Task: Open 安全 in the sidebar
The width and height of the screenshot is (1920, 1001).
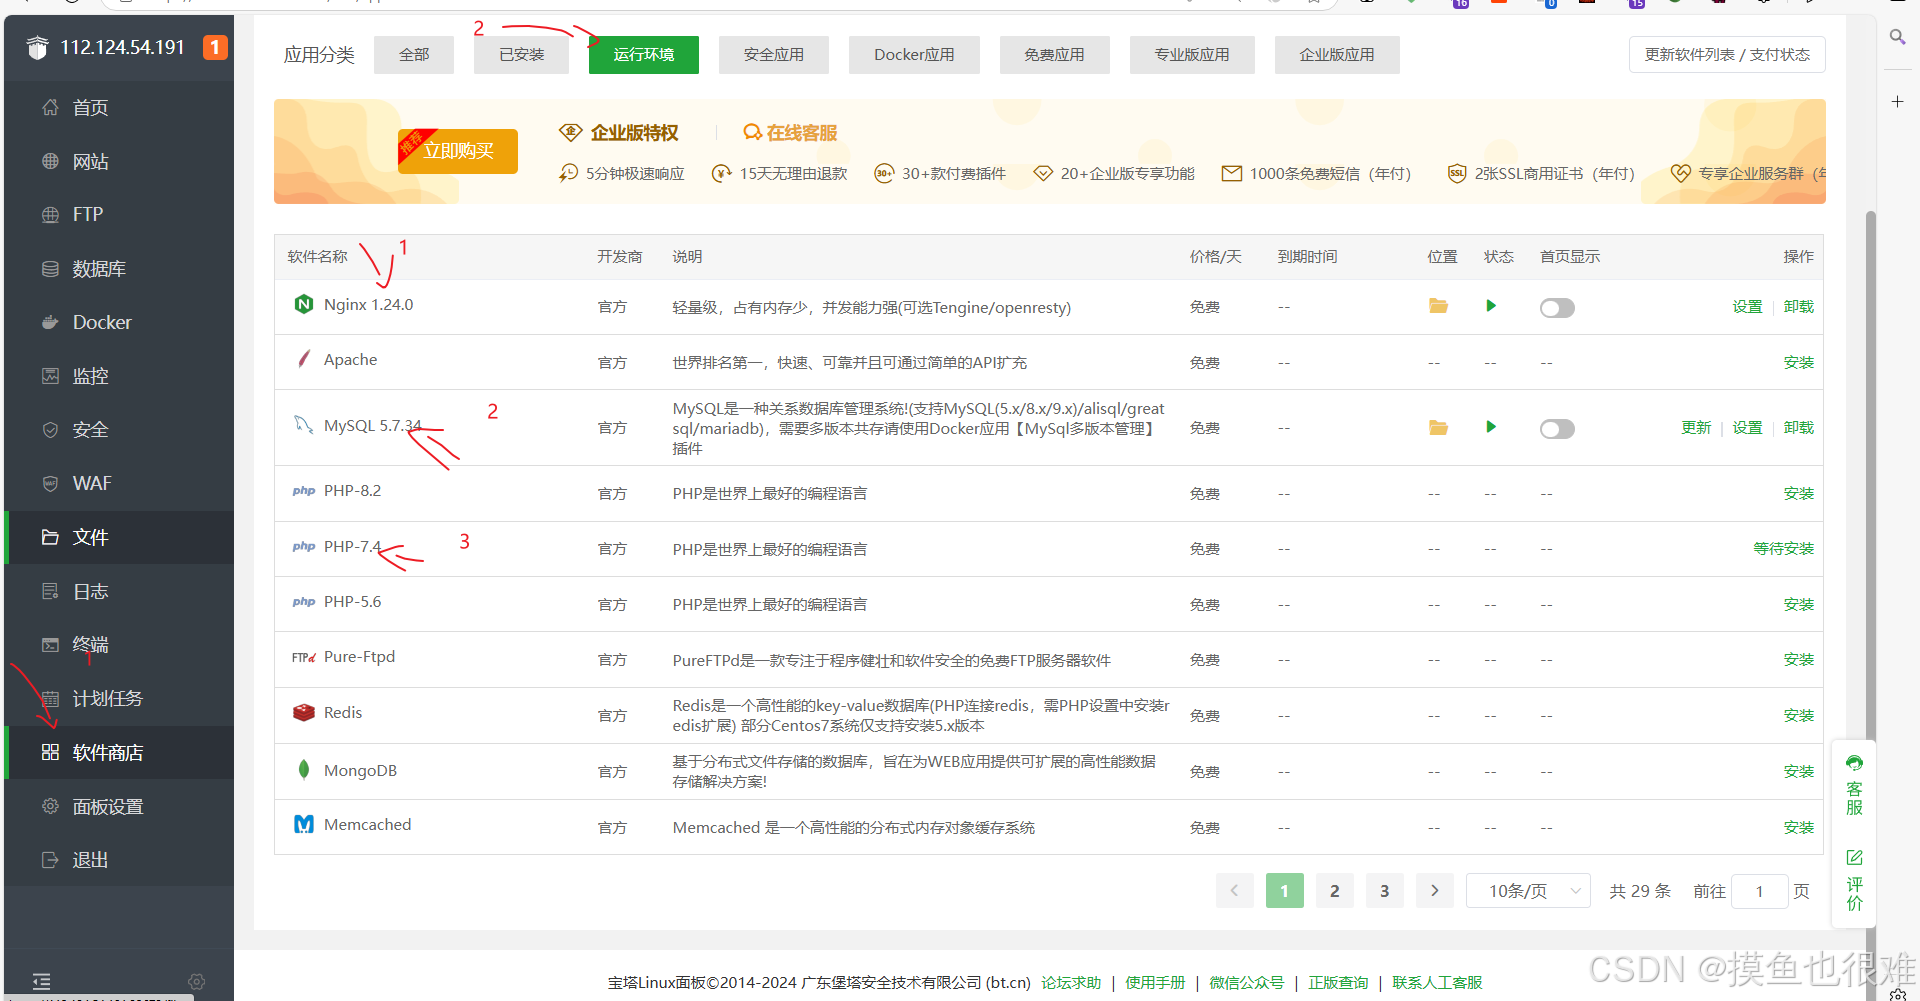Action: pos(119,430)
